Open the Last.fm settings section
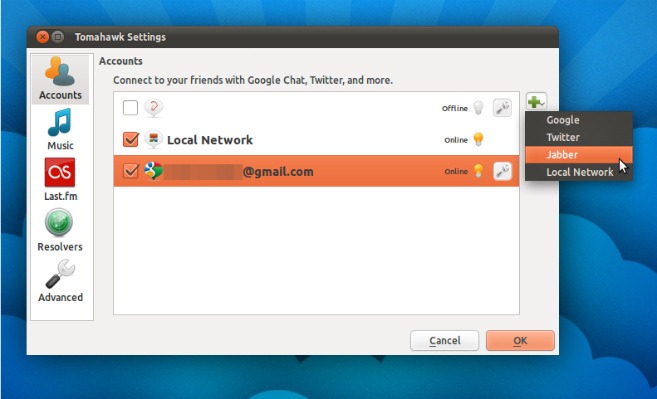This screenshot has height=399, width=657. pos(60,179)
